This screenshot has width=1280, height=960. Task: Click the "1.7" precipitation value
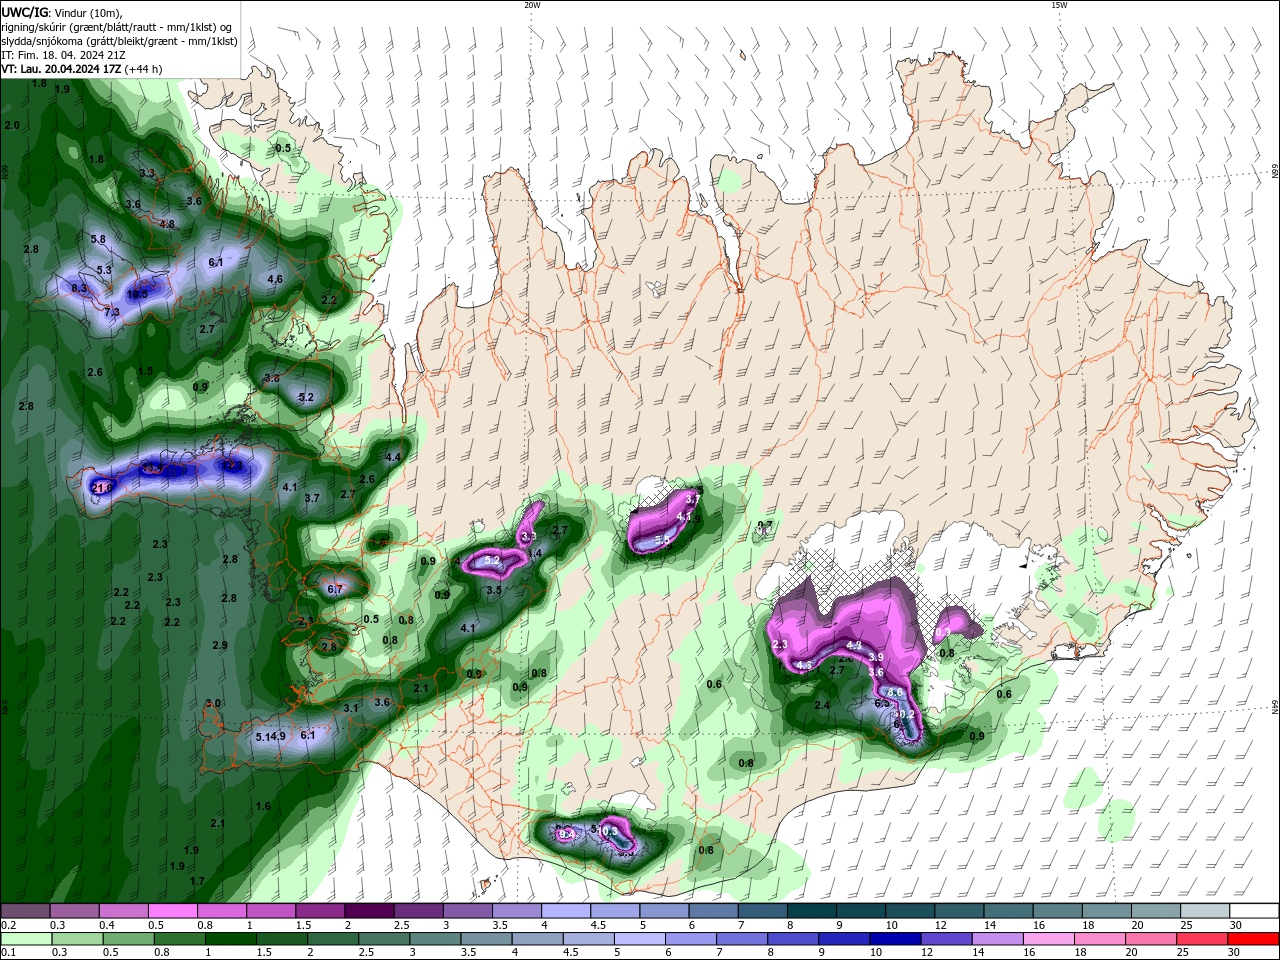[x=197, y=881]
